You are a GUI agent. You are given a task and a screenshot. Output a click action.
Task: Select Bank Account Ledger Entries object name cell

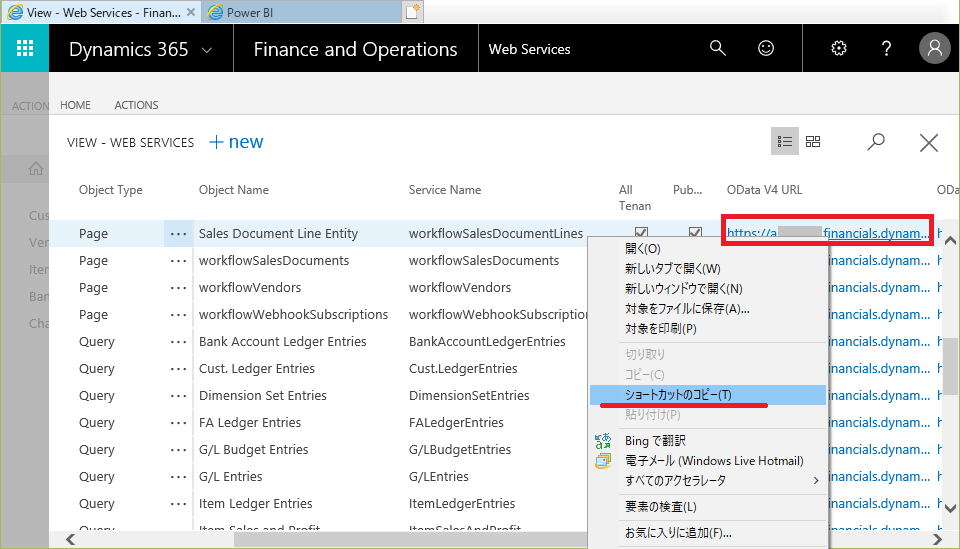(282, 342)
